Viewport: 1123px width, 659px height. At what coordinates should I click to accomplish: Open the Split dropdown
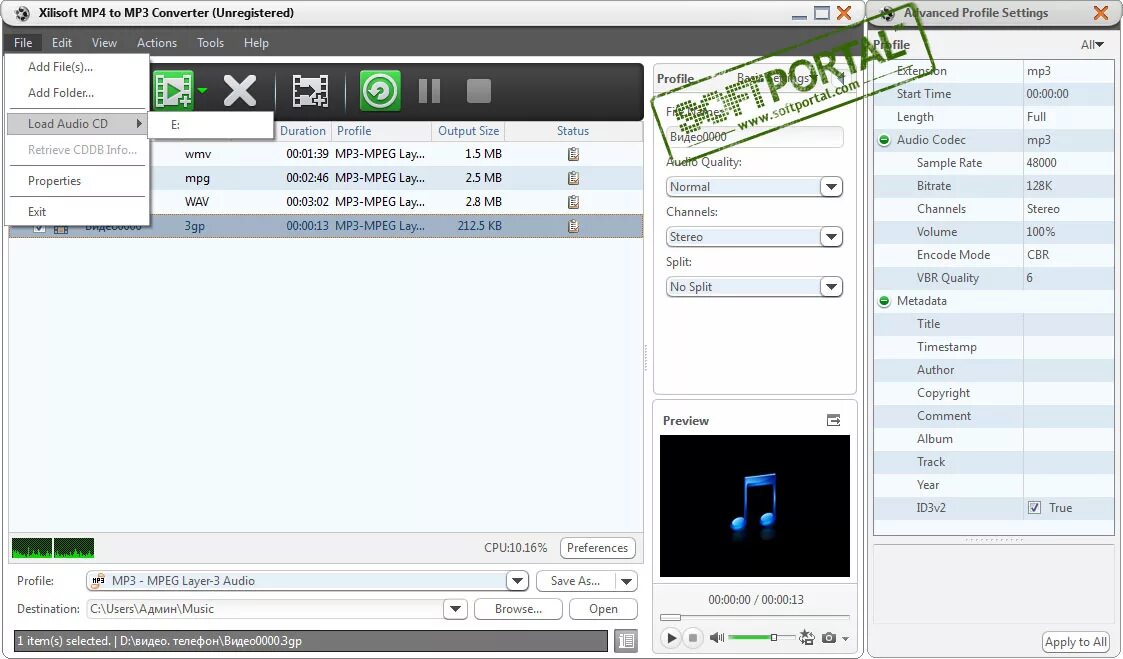tap(831, 287)
